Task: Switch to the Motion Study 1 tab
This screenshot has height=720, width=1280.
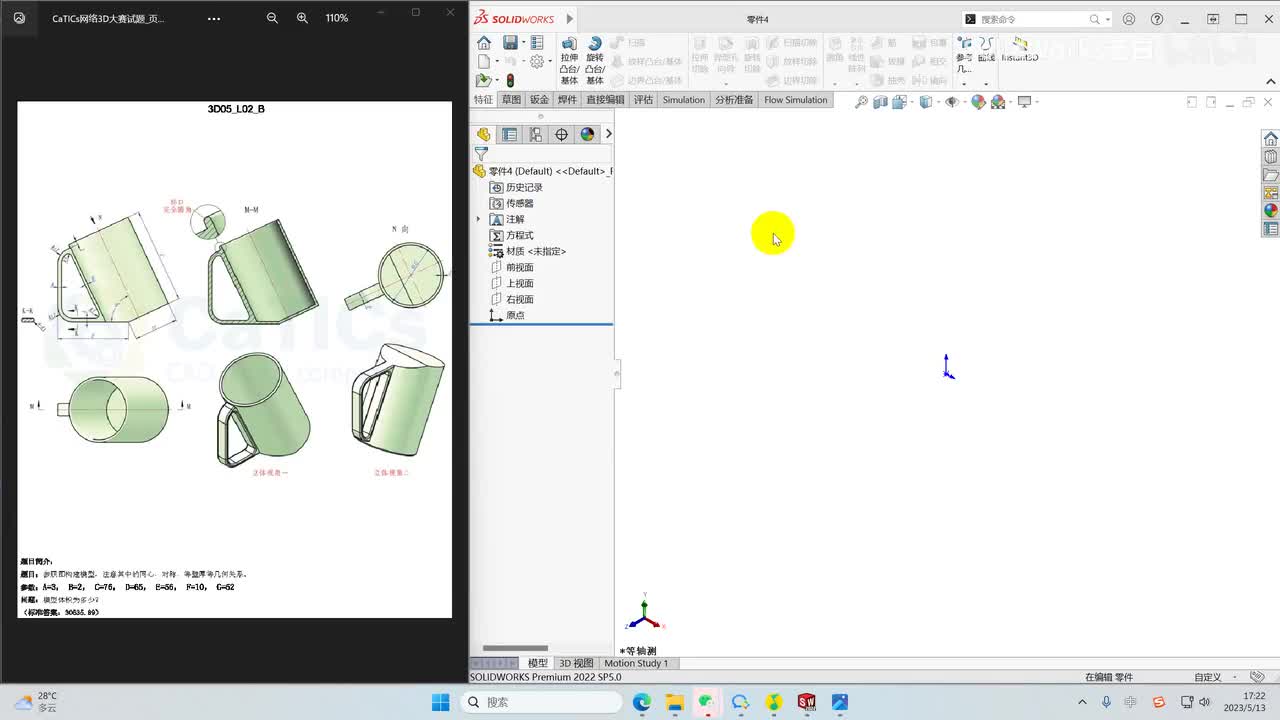Action: (x=636, y=663)
